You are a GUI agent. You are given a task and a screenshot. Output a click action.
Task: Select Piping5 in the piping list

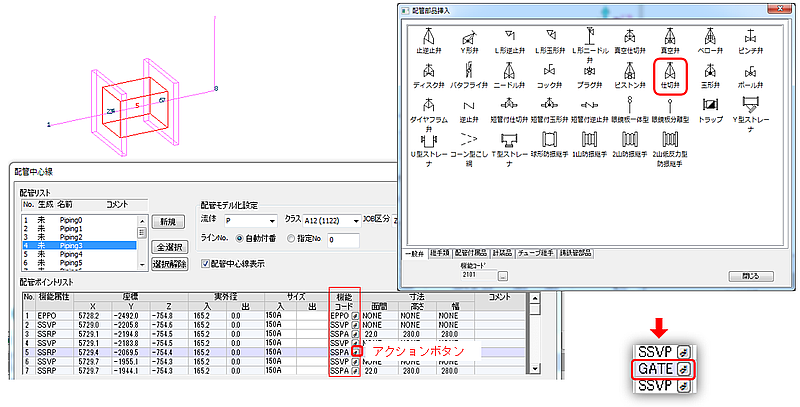click(79, 263)
